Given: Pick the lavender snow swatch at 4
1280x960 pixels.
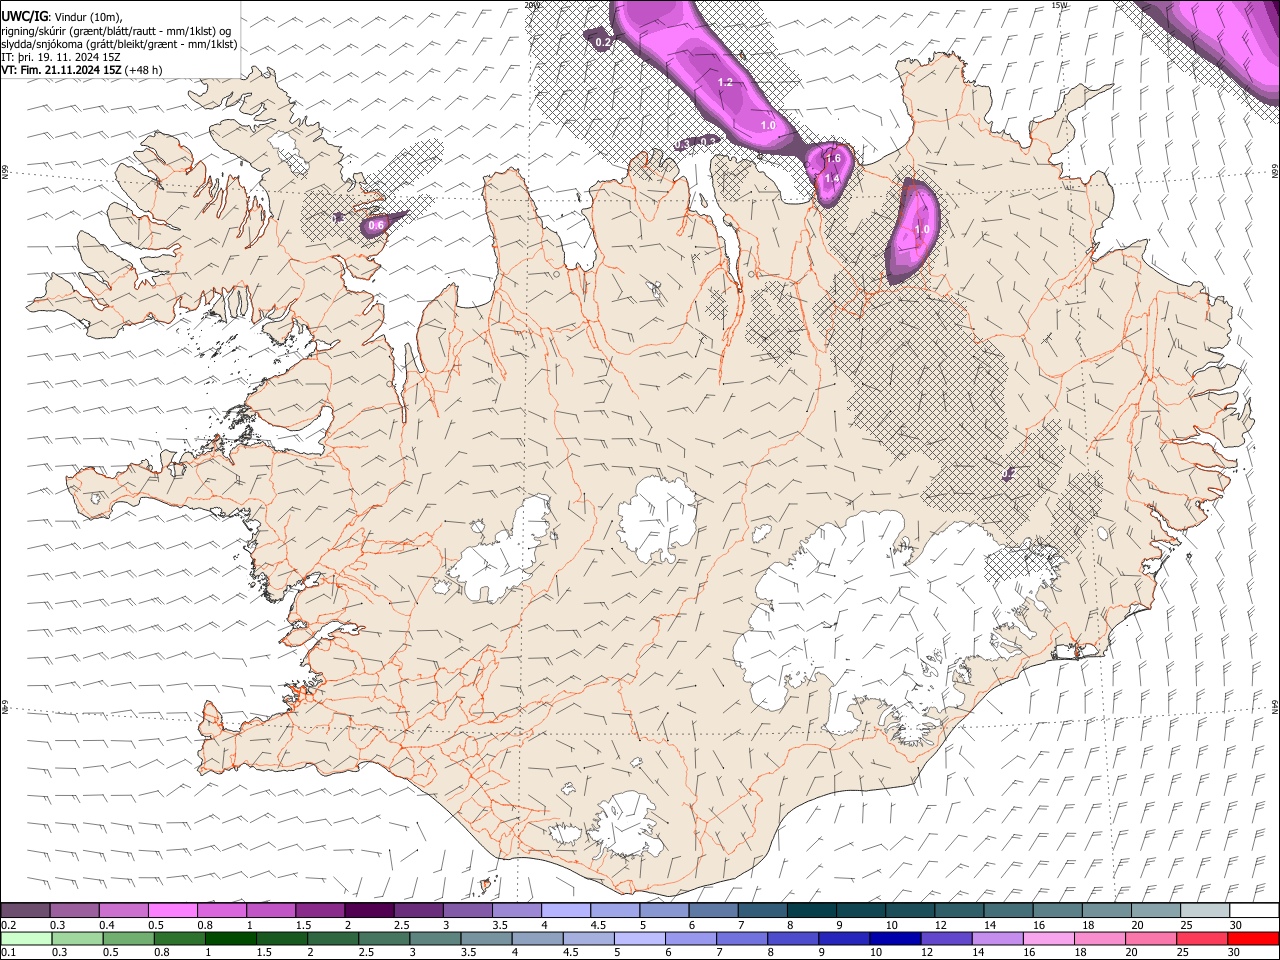Looking at the screenshot, I should point(567,910).
